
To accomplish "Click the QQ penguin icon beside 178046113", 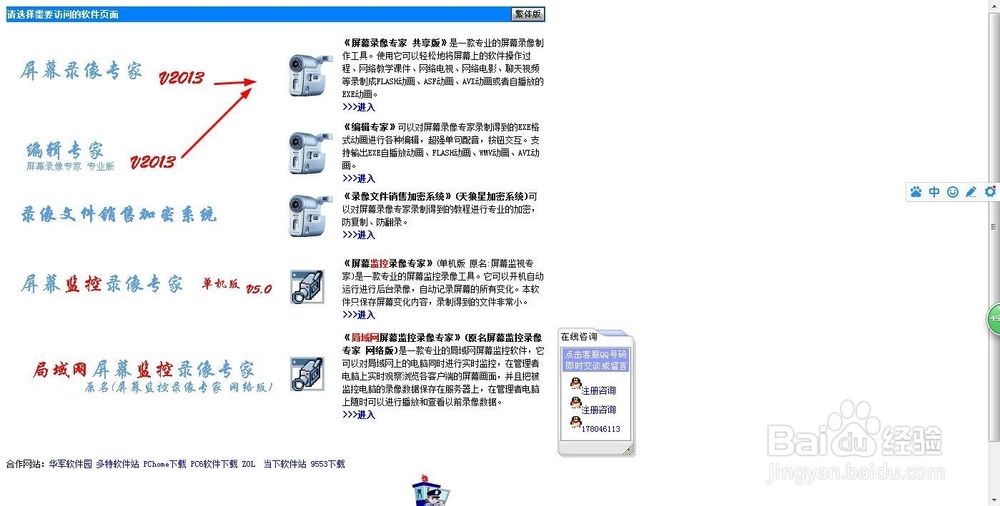I will pos(575,422).
